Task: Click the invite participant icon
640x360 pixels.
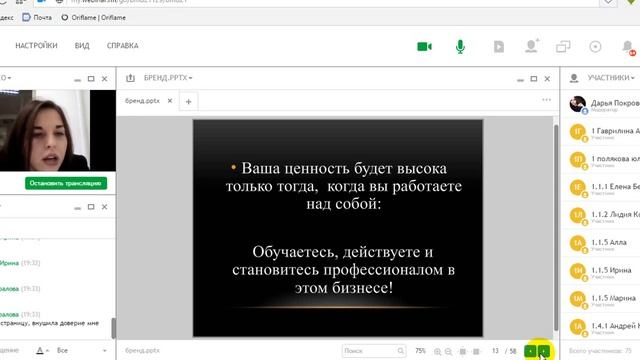Action: pos(531,46)
